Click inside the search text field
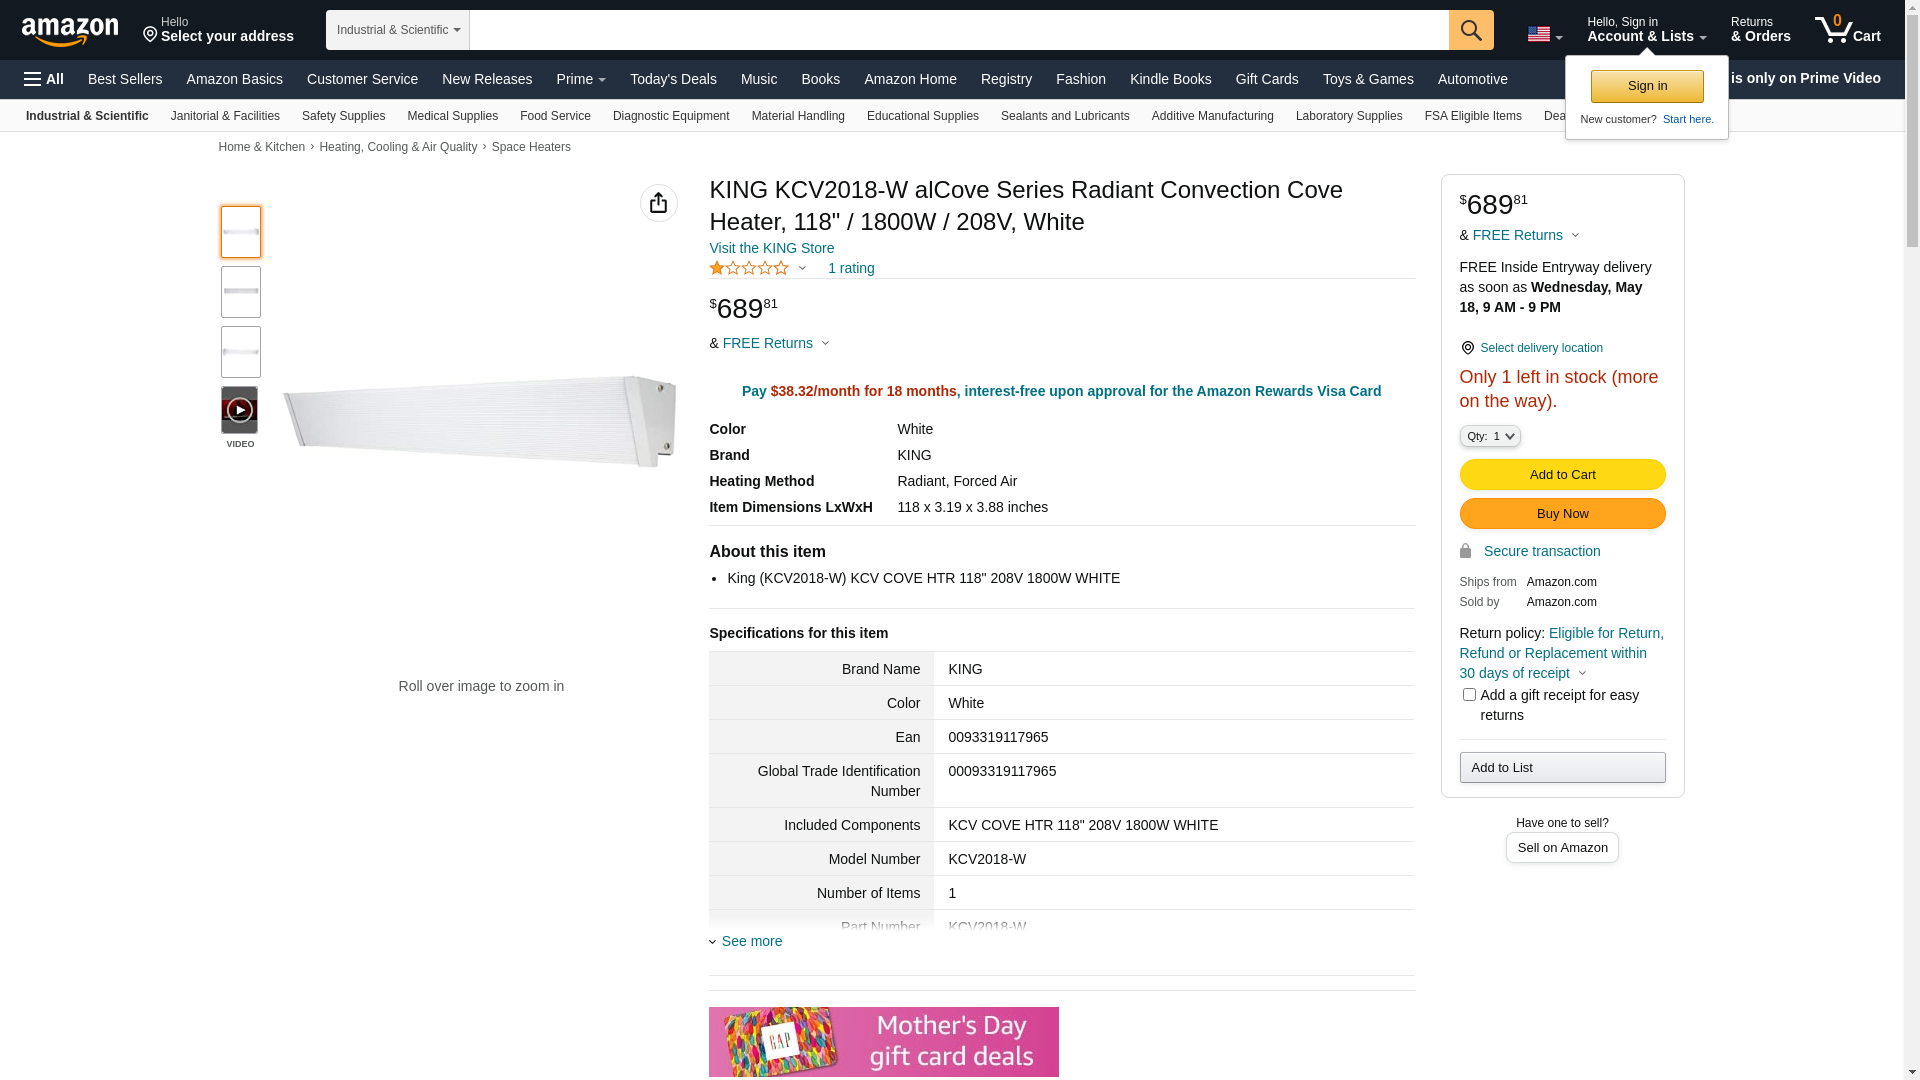This screenshot has height=1080, width=1920. pos(958,30)
